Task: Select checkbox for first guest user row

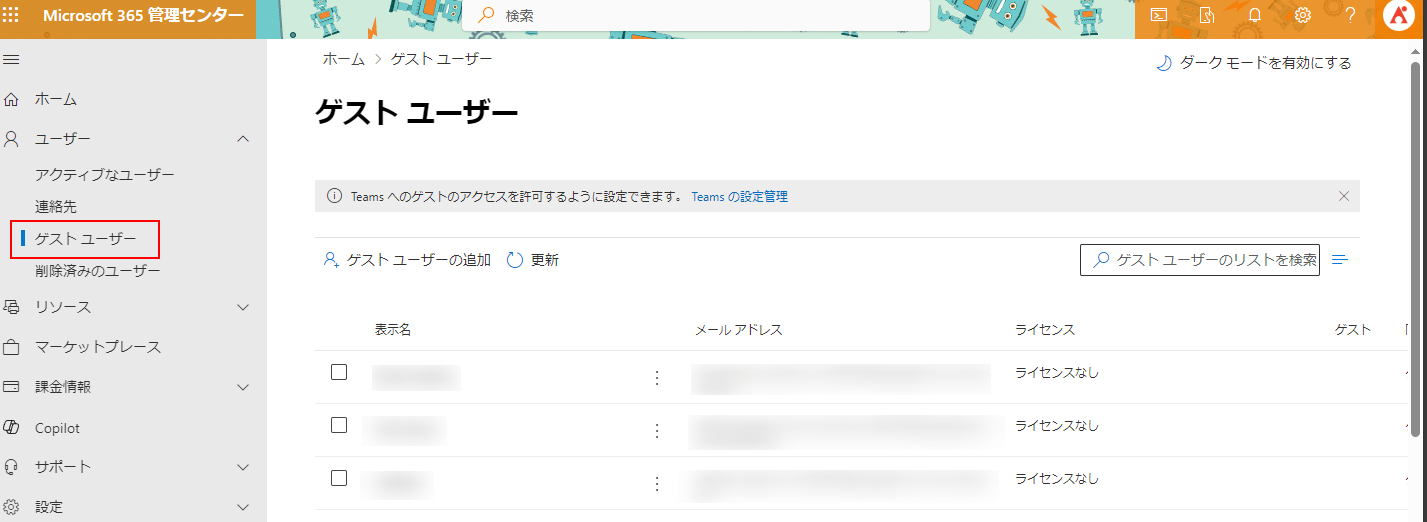Action: click(x=339, y=372)
